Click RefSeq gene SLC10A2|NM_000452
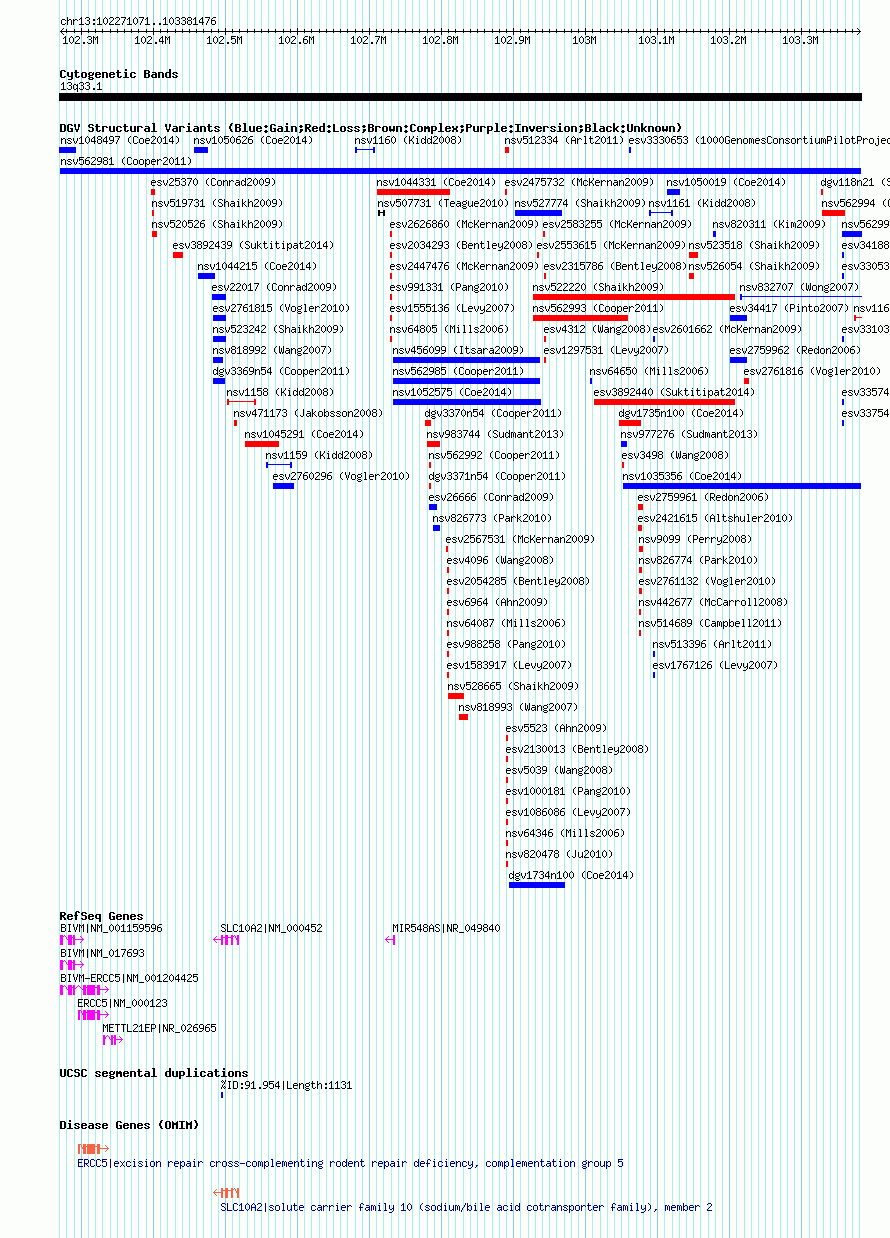Image resolution: width=890 pixels, height=1238 pixels. (x=227, y=941)
